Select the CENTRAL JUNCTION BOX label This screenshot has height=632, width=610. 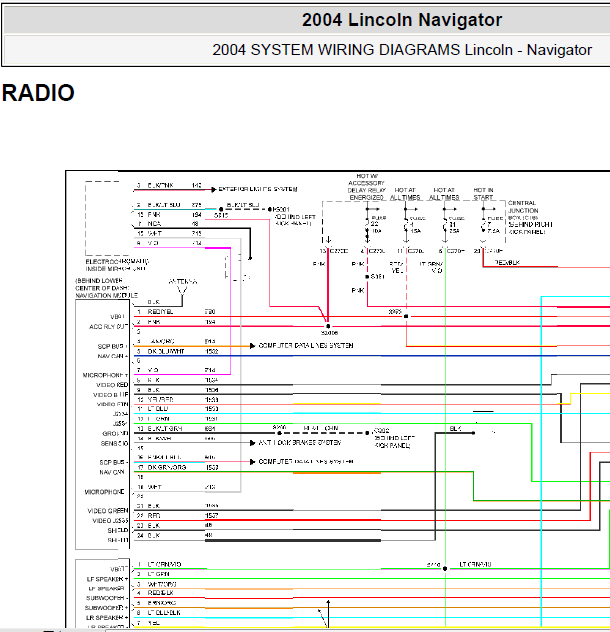pyautogui.click(x=523, y=210)
